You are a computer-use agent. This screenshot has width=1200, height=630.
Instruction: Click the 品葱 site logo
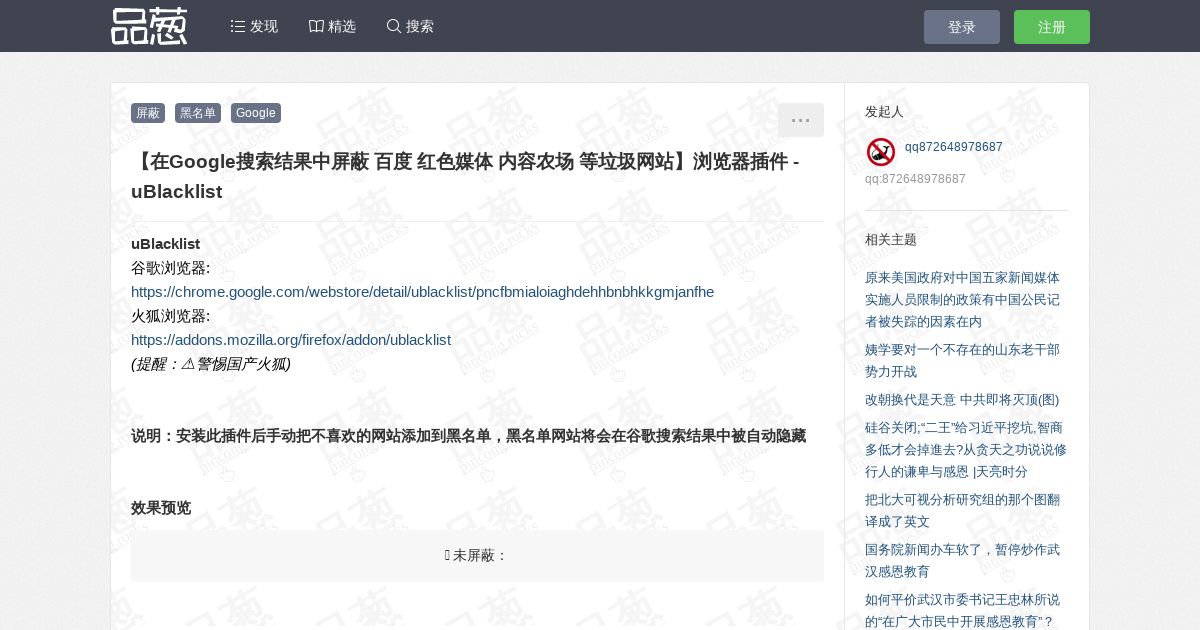(x=149, y=26)
